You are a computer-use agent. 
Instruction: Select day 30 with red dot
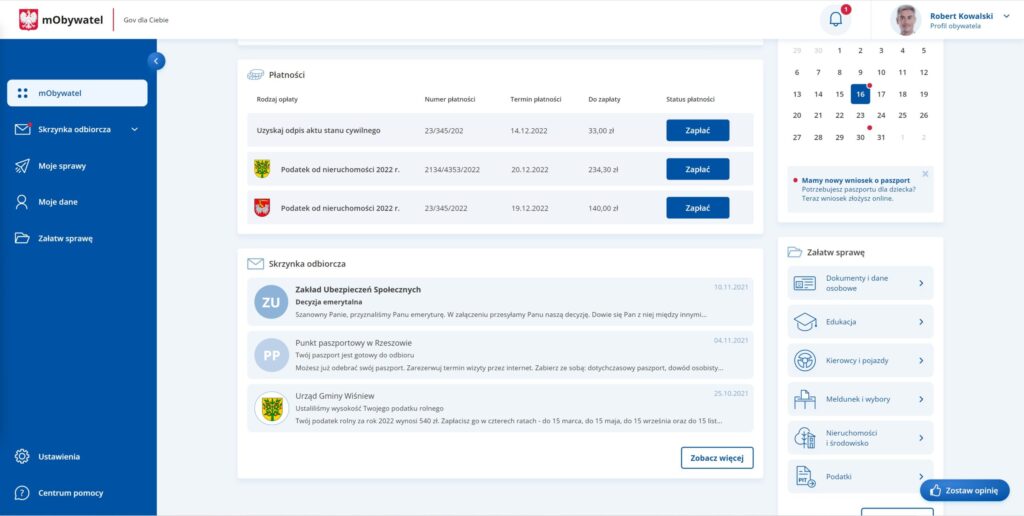[x=860, y=137]
